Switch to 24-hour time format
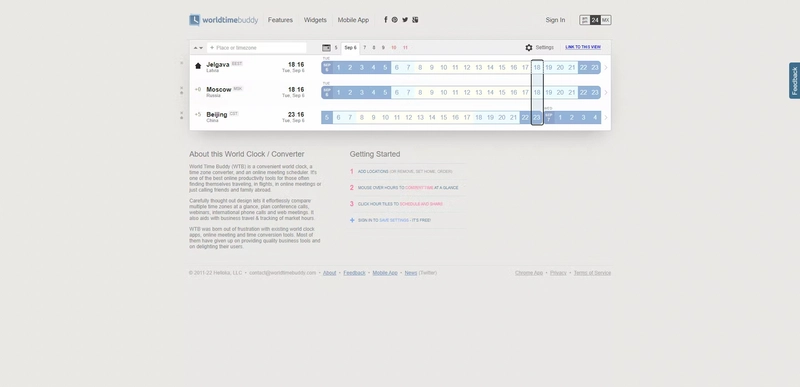The height and width of the screenshot is (387, 800). click(595, 20)
